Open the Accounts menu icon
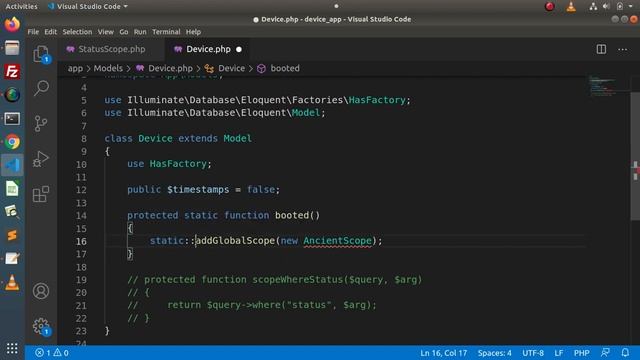640x360 pixels. [41, 291]
